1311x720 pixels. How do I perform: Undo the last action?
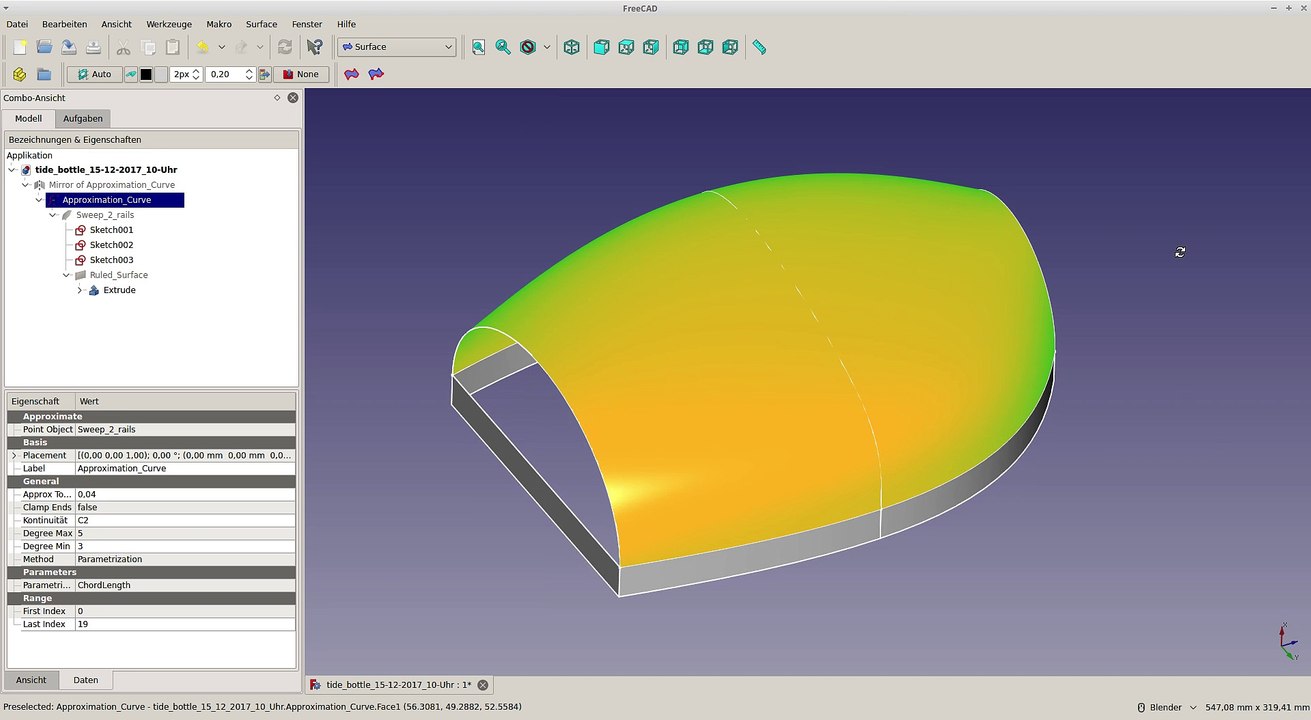(x=203, y=47)
